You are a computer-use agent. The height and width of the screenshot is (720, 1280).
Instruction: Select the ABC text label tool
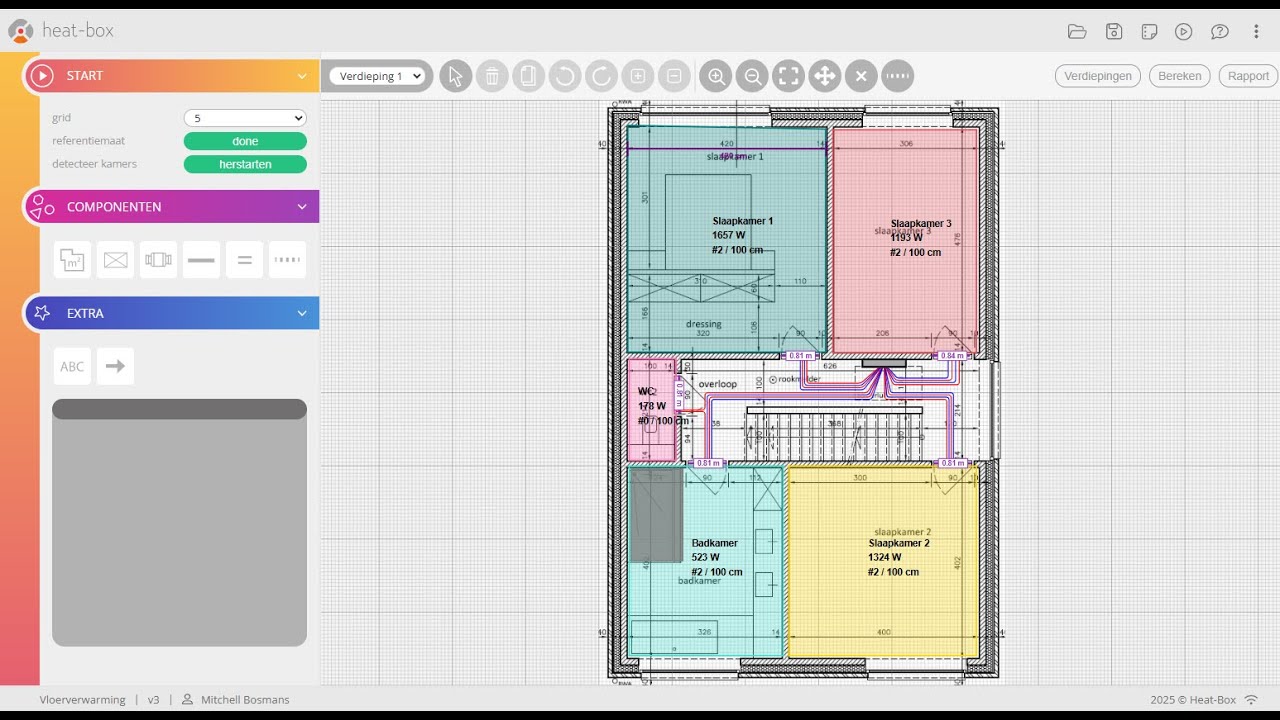coord(72,366)
